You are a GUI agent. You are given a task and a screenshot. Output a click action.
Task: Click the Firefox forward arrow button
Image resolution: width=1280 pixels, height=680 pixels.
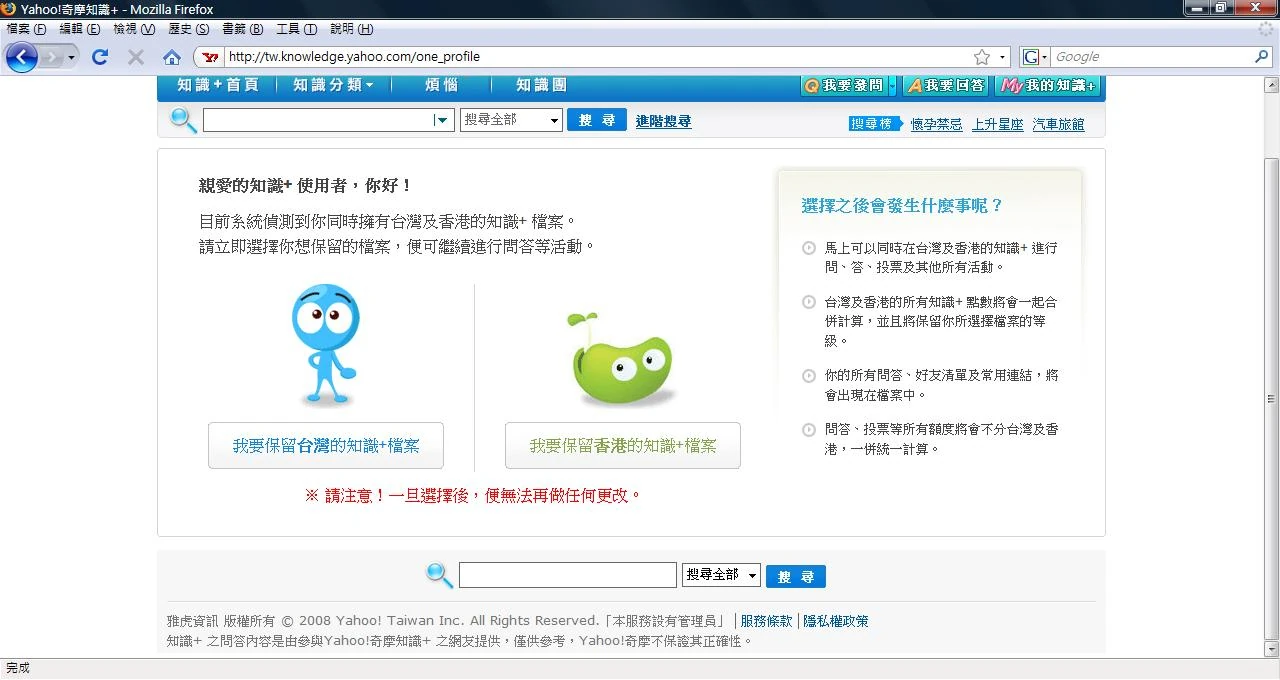click(x=51, y=57)
